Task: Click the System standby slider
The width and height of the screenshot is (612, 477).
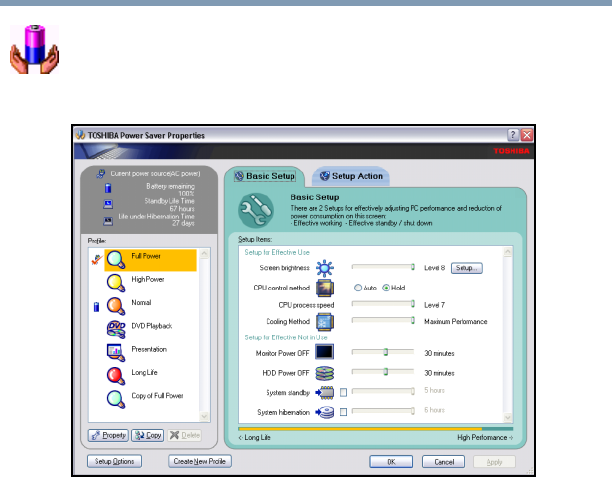Action: tap(383, 391)
